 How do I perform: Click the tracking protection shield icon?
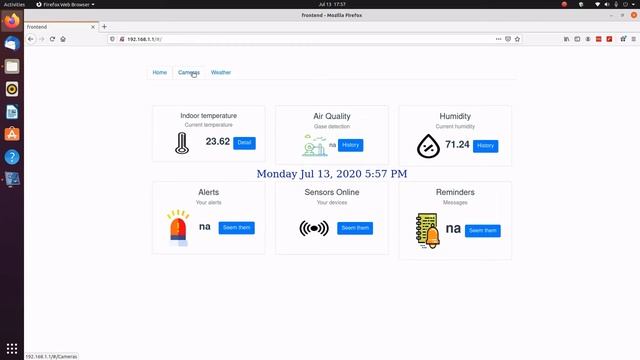click(x=112, y=39)
